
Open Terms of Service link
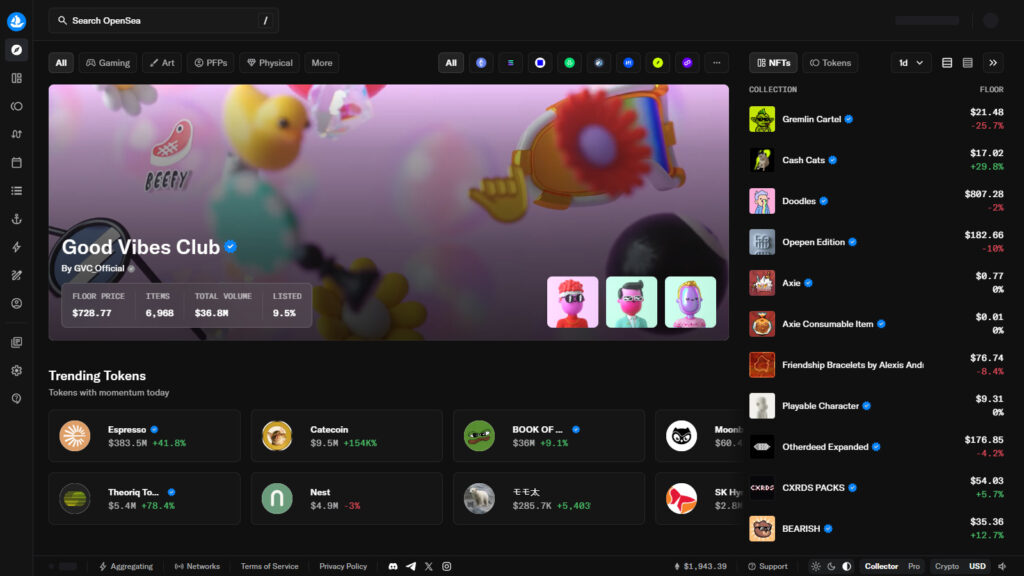(x=269, y=566)
